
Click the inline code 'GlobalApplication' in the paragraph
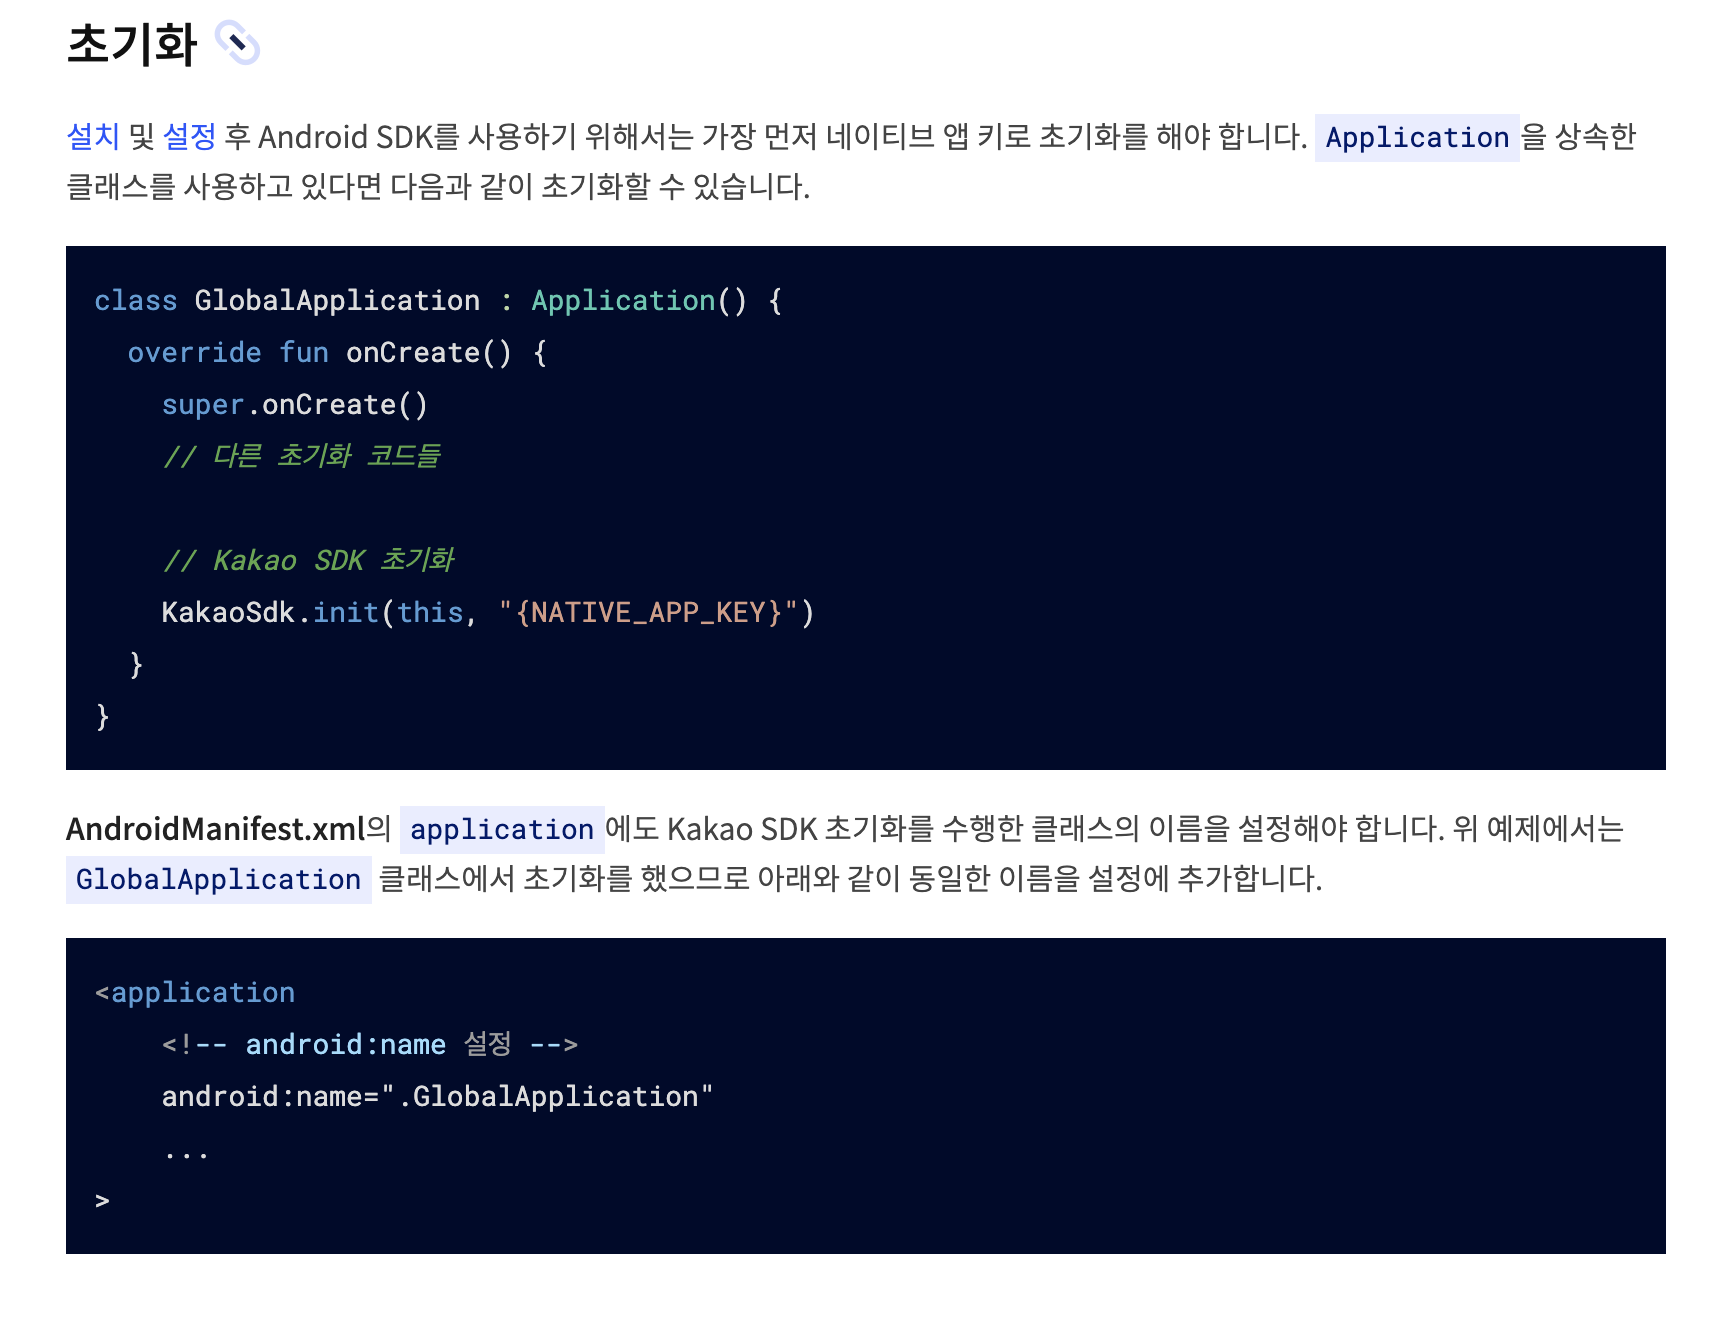[x=218, y=880]
